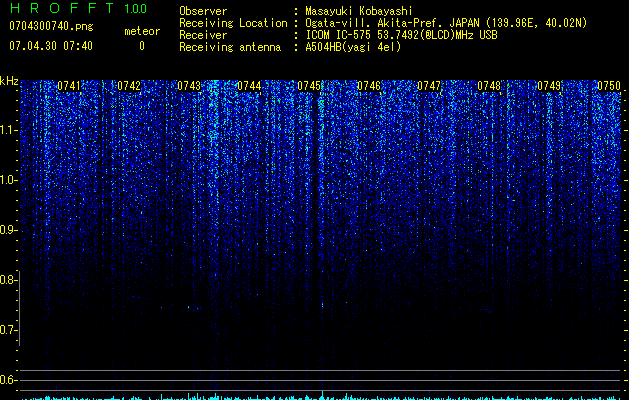Click the Observer label

(x=203, y=11)
